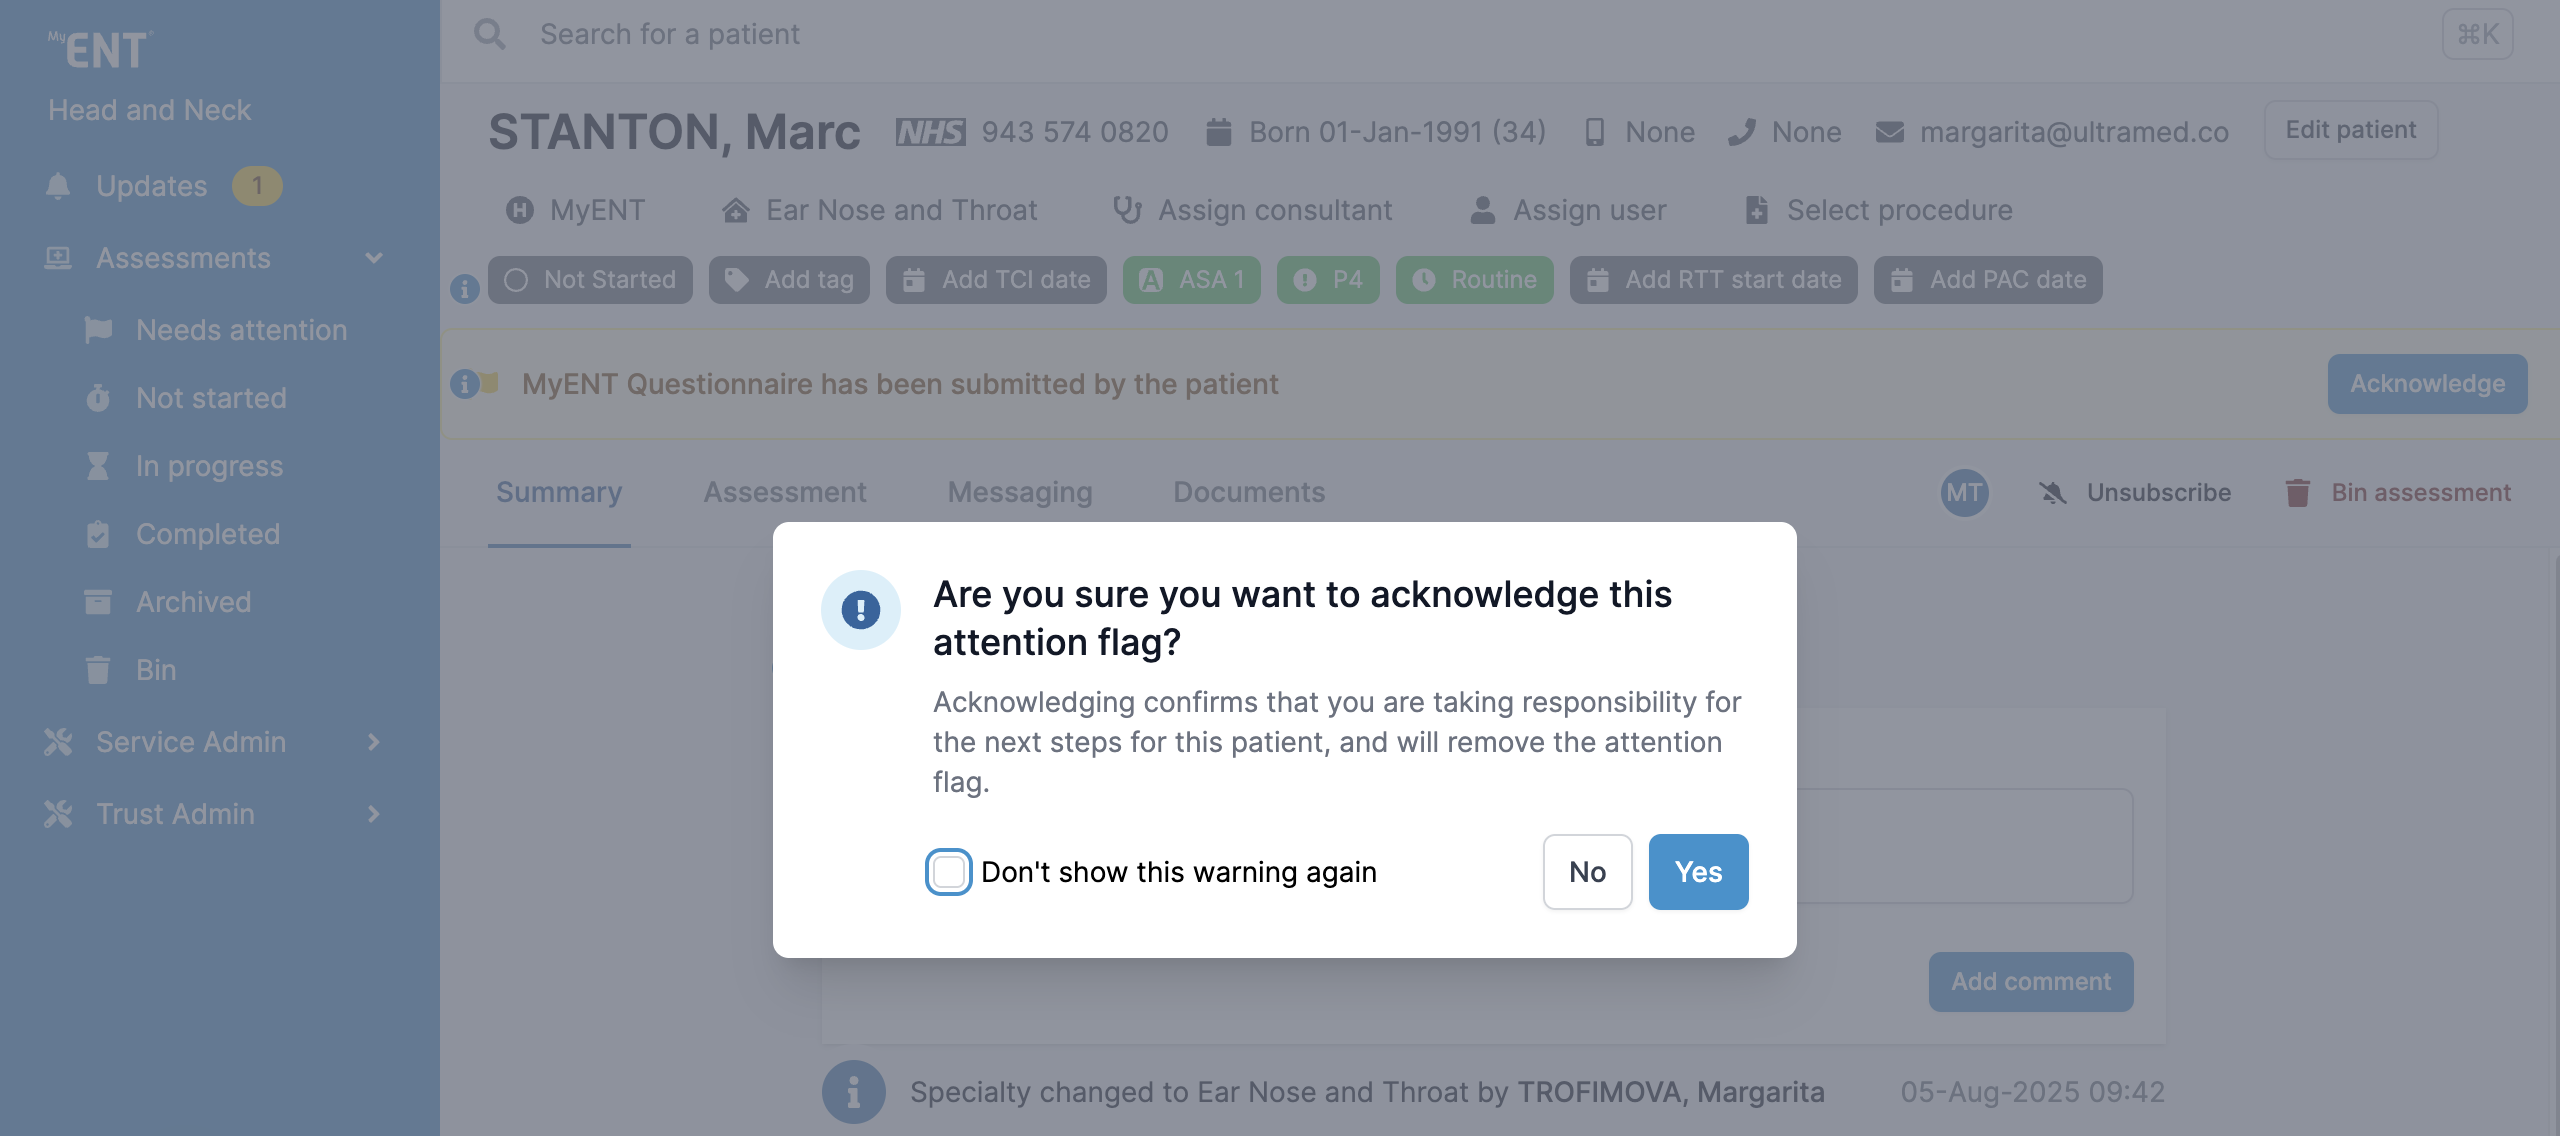Click the dialog warning exclamation icon

[x=860, y=610]
